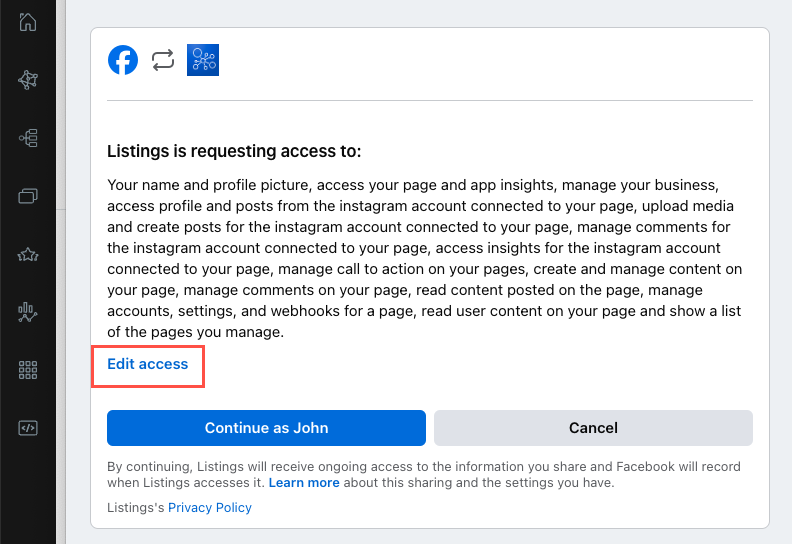The image size is (792, 544).
Task: Click the blue Listings app icon
Action: (203, 61)
